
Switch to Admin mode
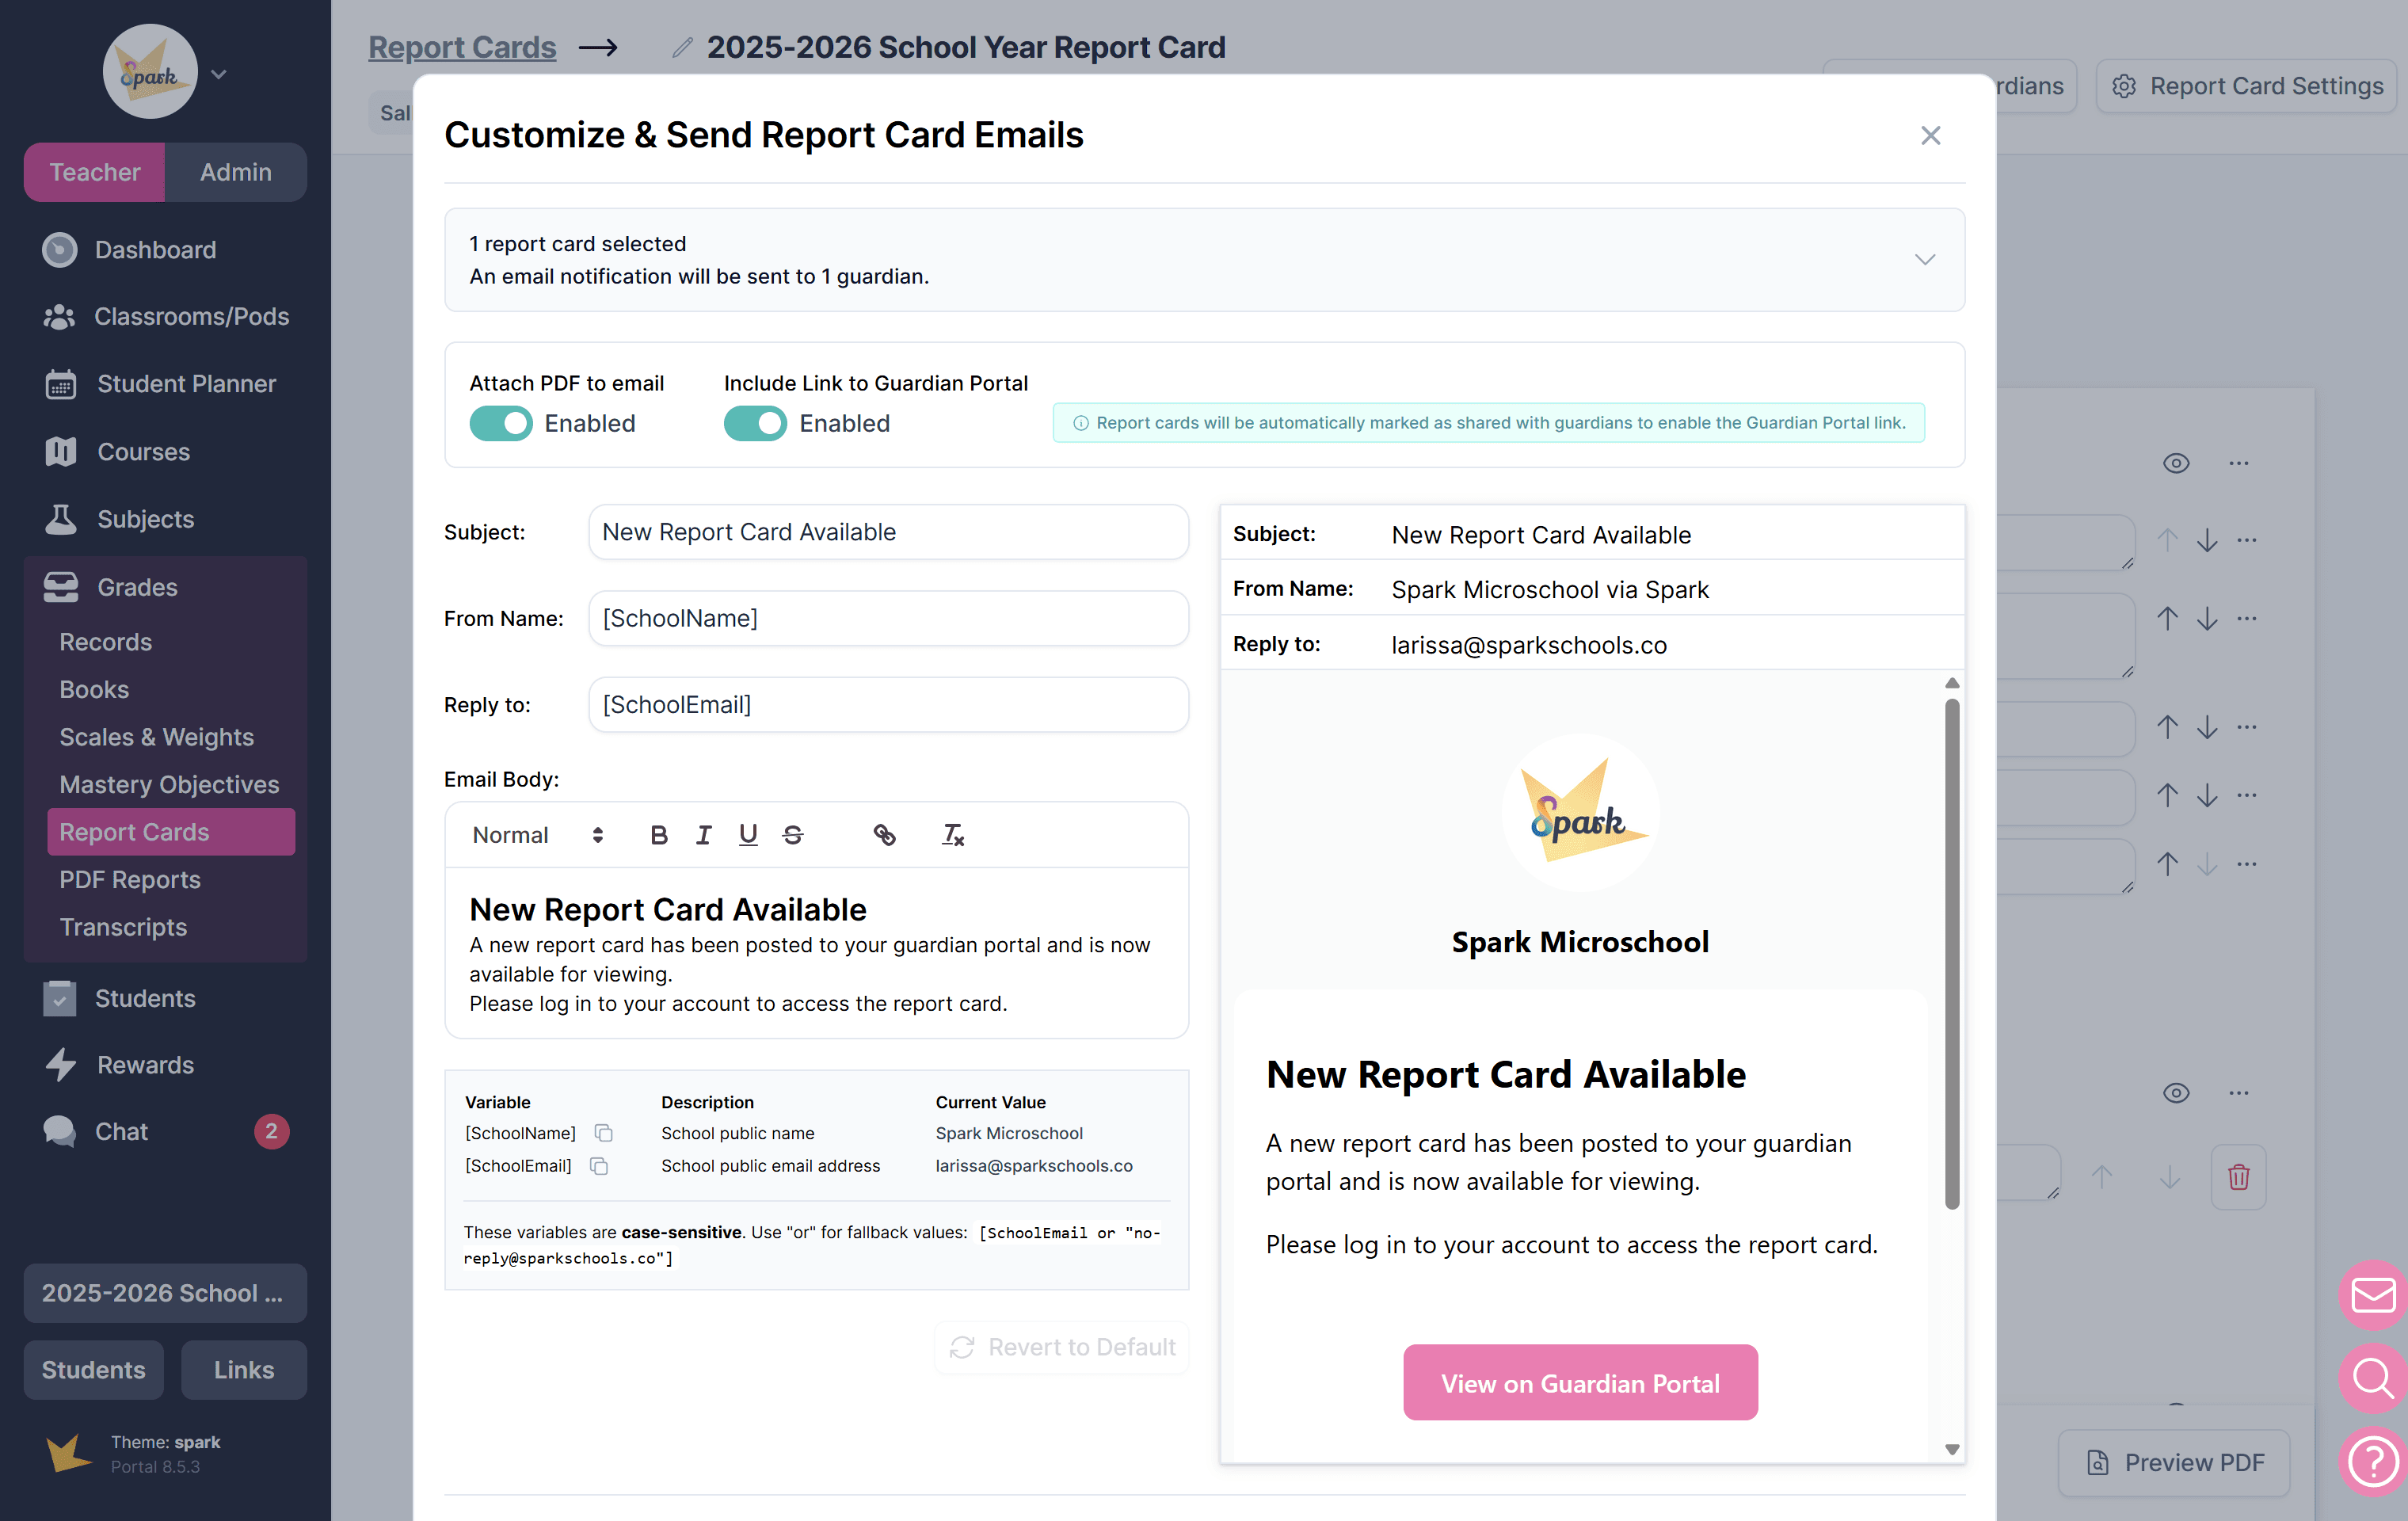click(235, 172)
